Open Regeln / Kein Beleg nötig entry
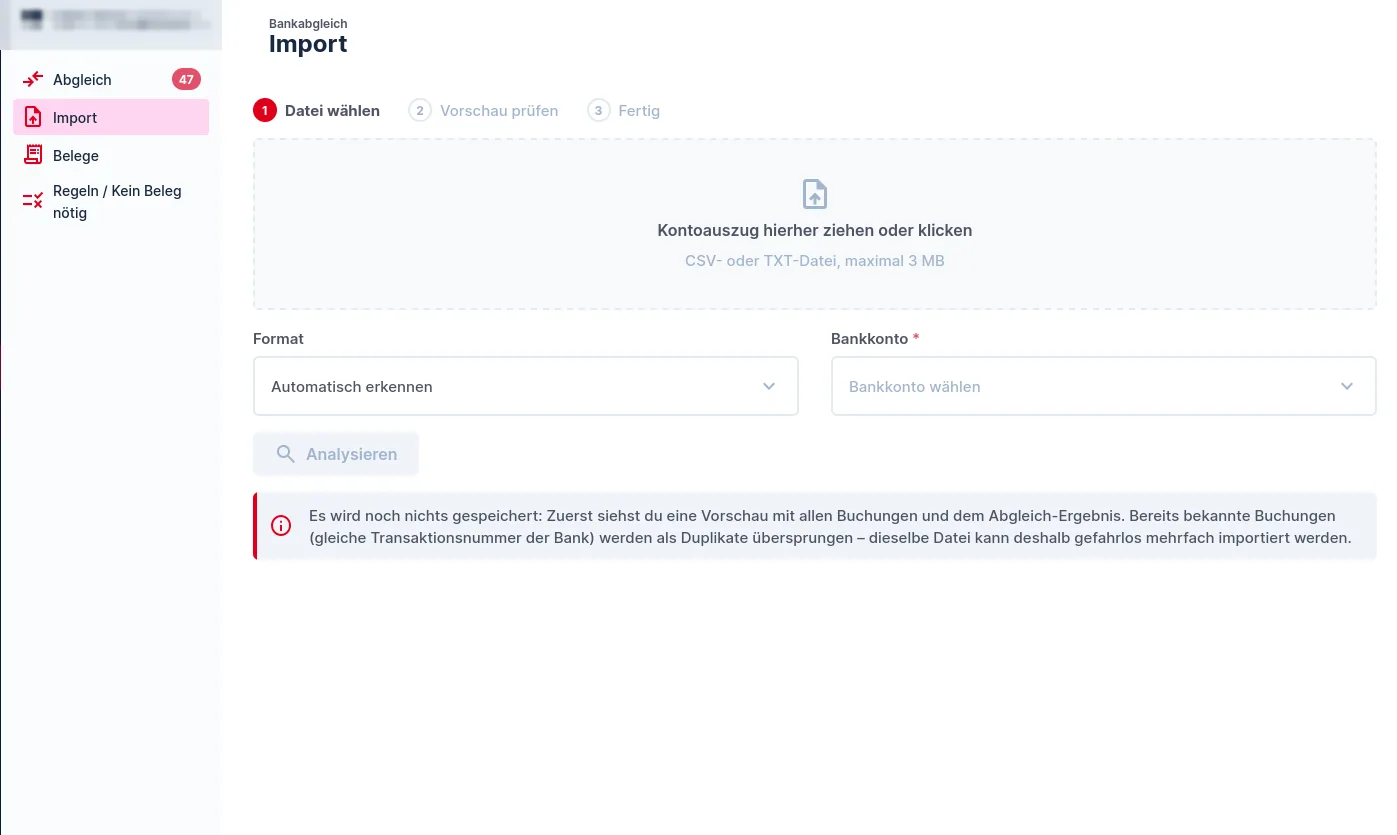 click(111, 201)
